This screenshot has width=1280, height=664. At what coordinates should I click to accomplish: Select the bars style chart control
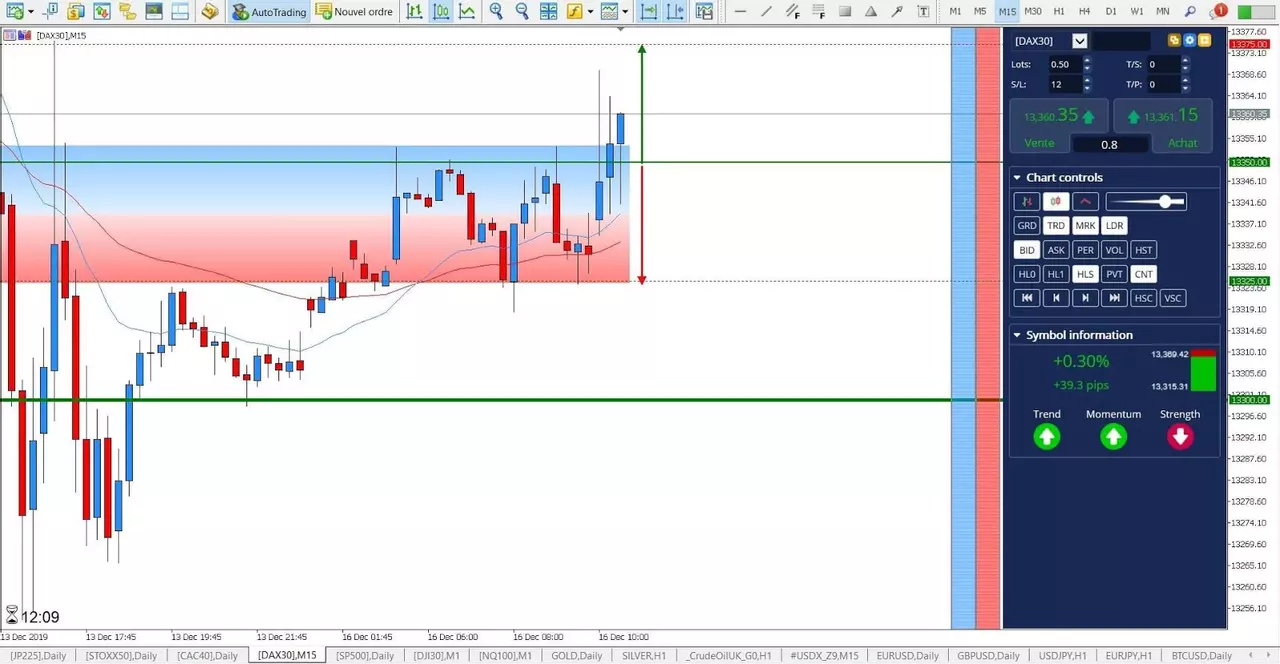coord(1026,201)
